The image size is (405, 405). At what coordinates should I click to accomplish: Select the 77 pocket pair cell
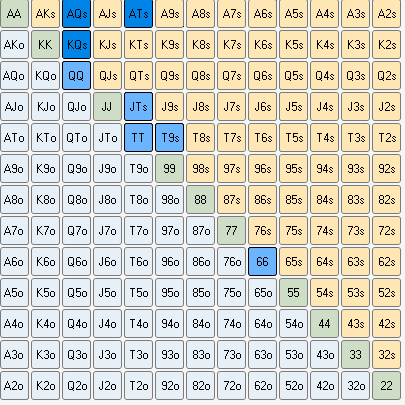point(231,231)
